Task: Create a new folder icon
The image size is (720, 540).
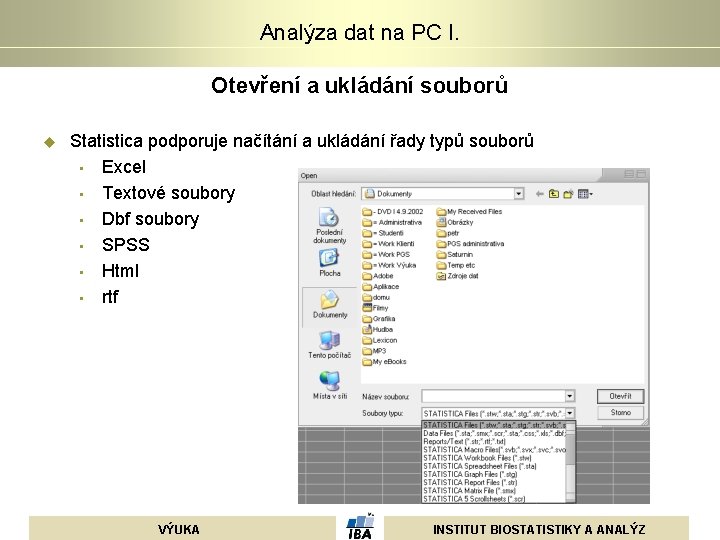Action: (x=568, y=194)
